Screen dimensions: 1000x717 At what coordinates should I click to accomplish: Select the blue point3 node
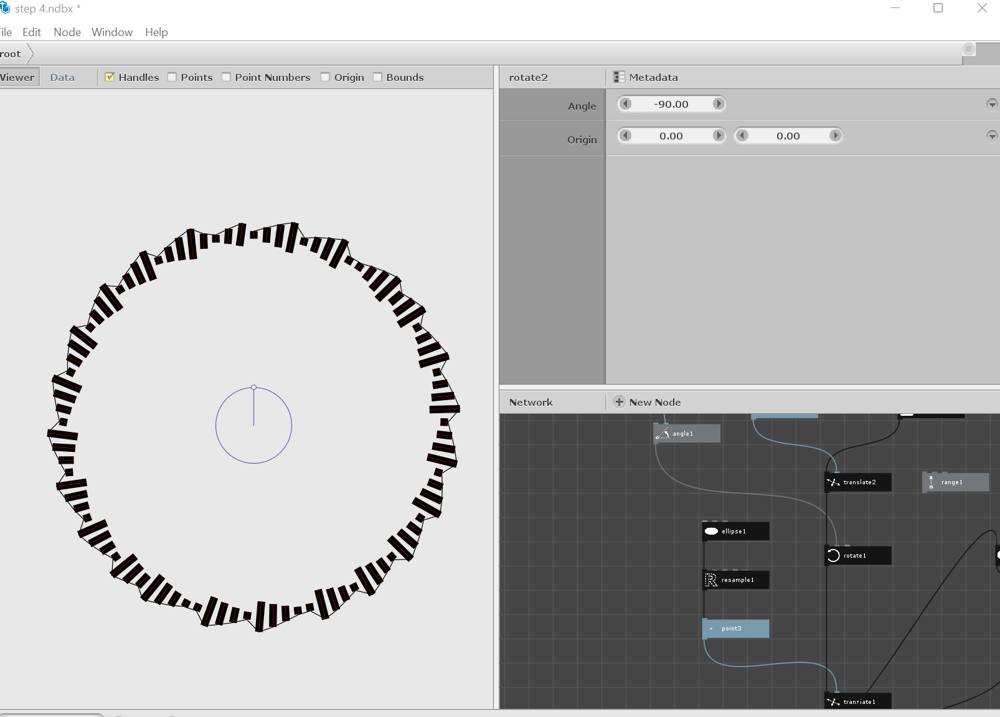tap(735, 629)
